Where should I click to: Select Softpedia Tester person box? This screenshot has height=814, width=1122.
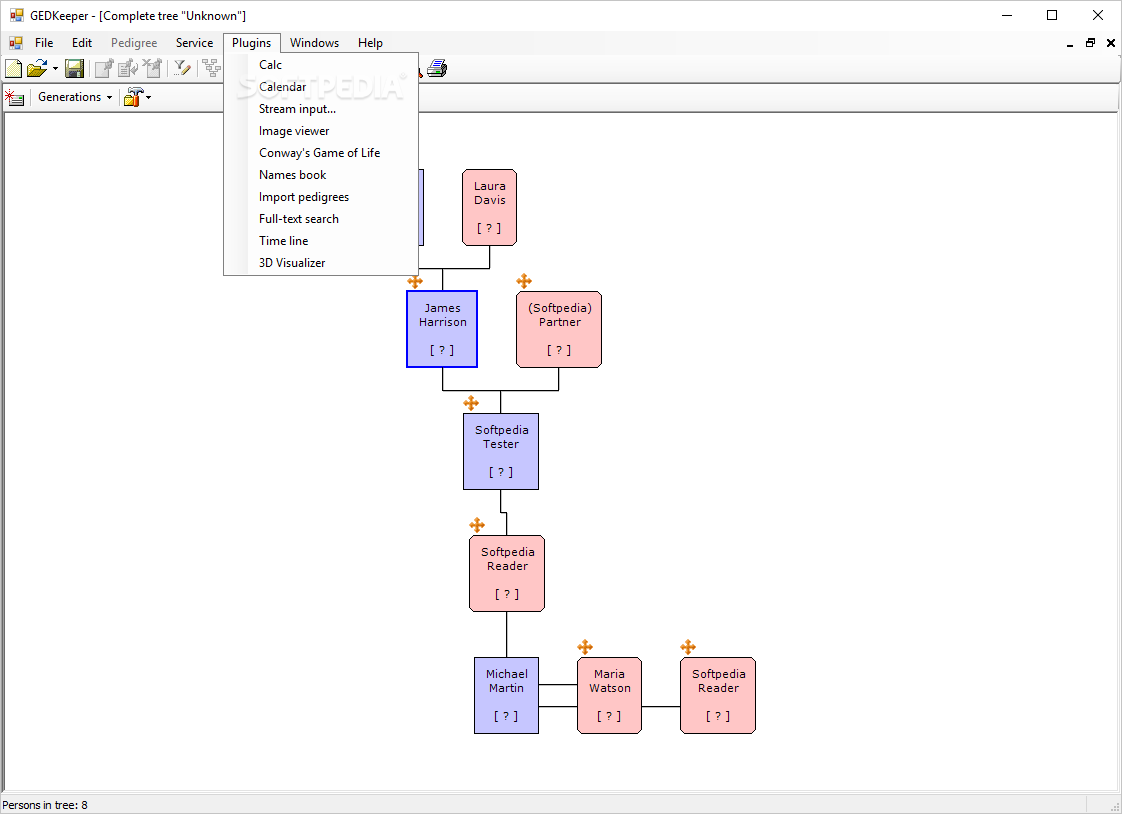pyautogui.click(x=501, y=451)
